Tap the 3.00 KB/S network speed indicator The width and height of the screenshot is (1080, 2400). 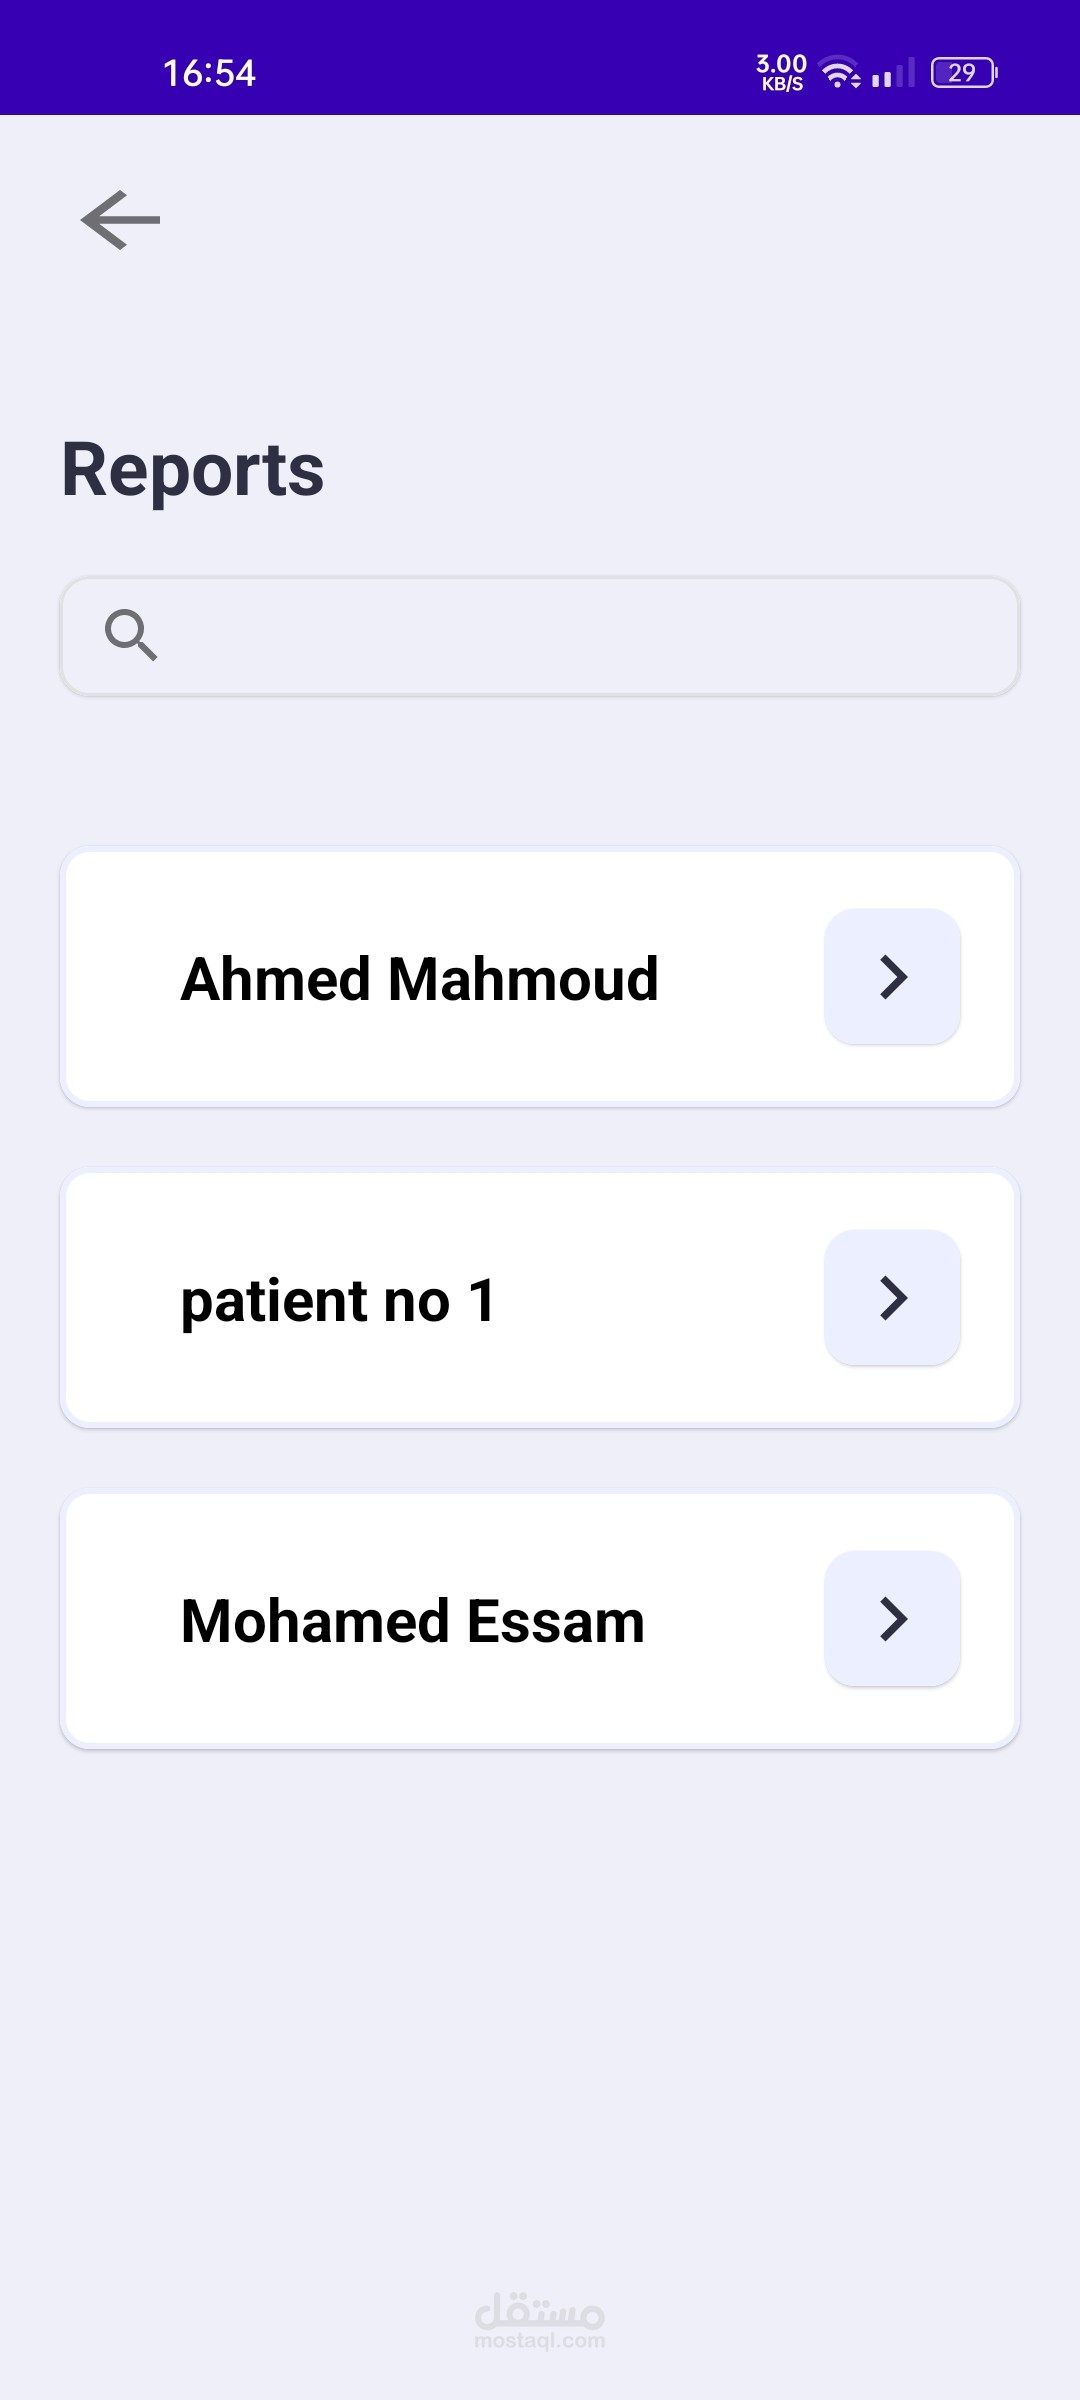click(781, 73)
